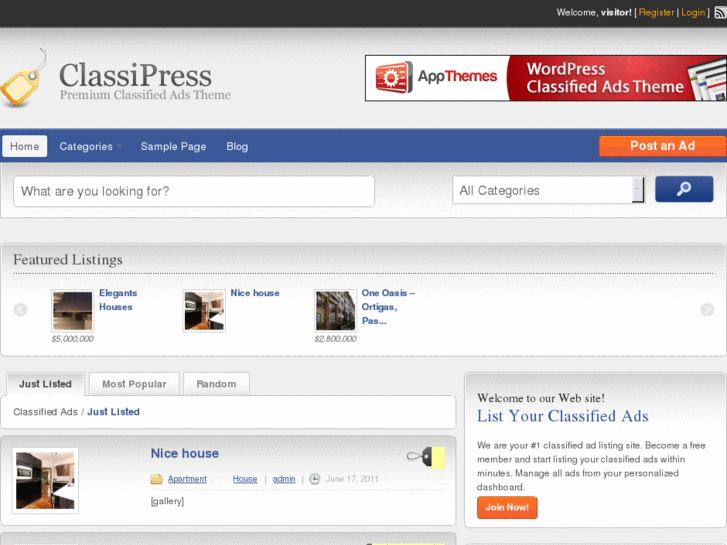The height and width of the screenshot is (545, 727).
Task: Click the Login link
Action: pos(693,13)
